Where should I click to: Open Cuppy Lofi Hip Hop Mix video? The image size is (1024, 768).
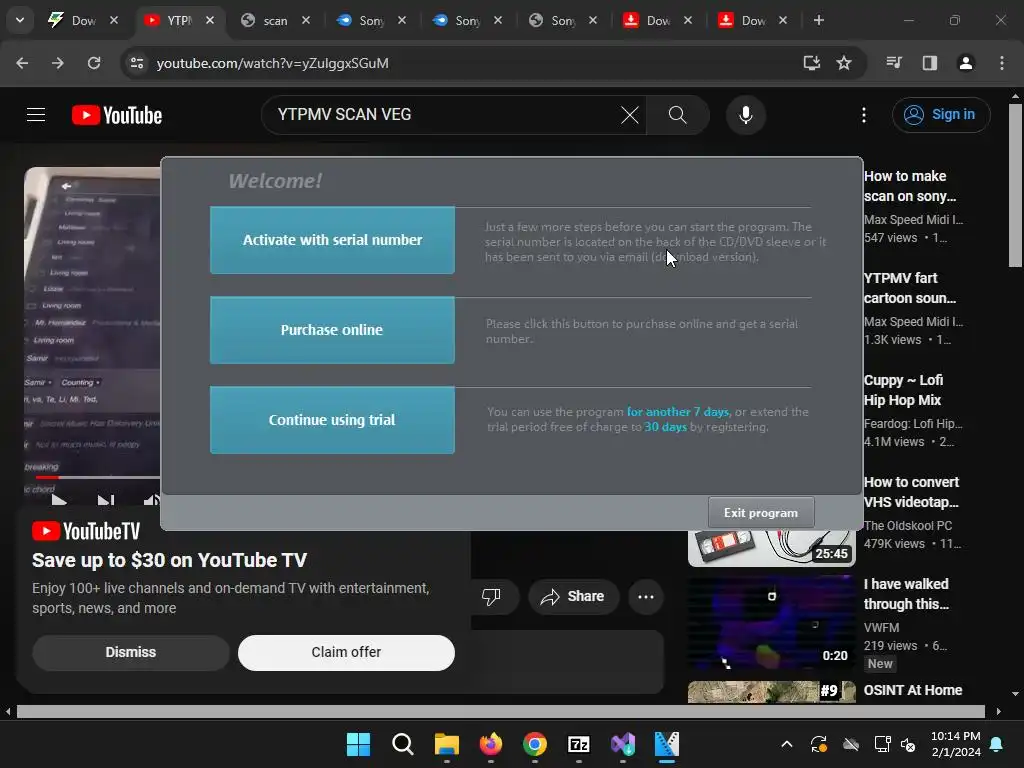tap(903, 390)
